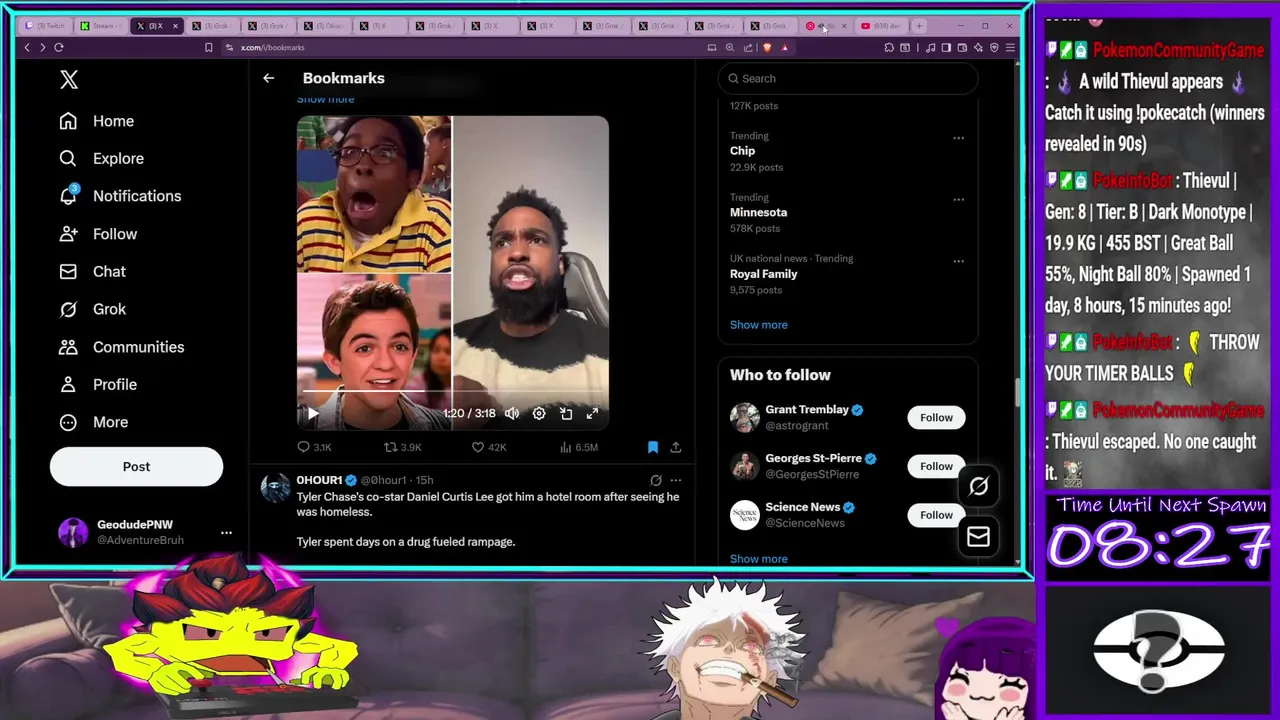This screenshot has height=720, width=1280.
Task: Open replies via the 3.1K comment icon
Action: point(304,447)
